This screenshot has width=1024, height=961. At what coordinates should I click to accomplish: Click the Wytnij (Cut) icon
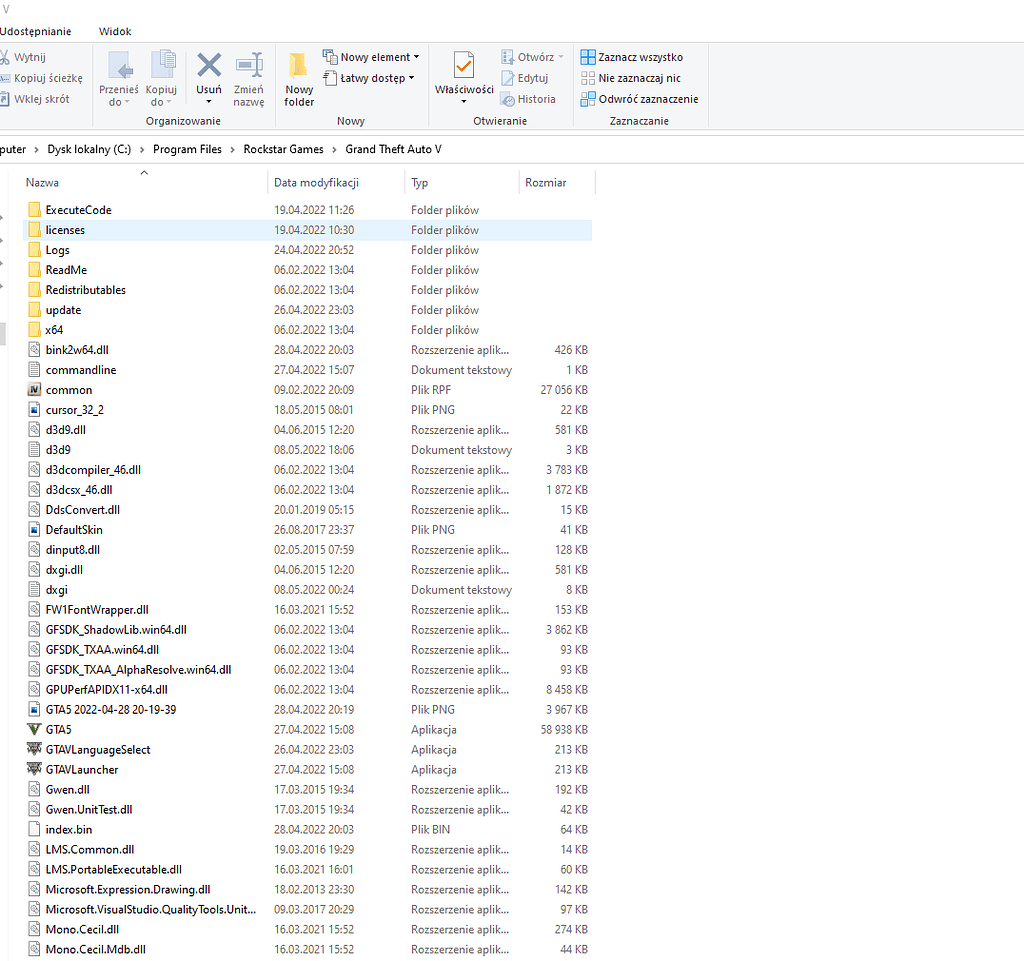coord(14,59)
